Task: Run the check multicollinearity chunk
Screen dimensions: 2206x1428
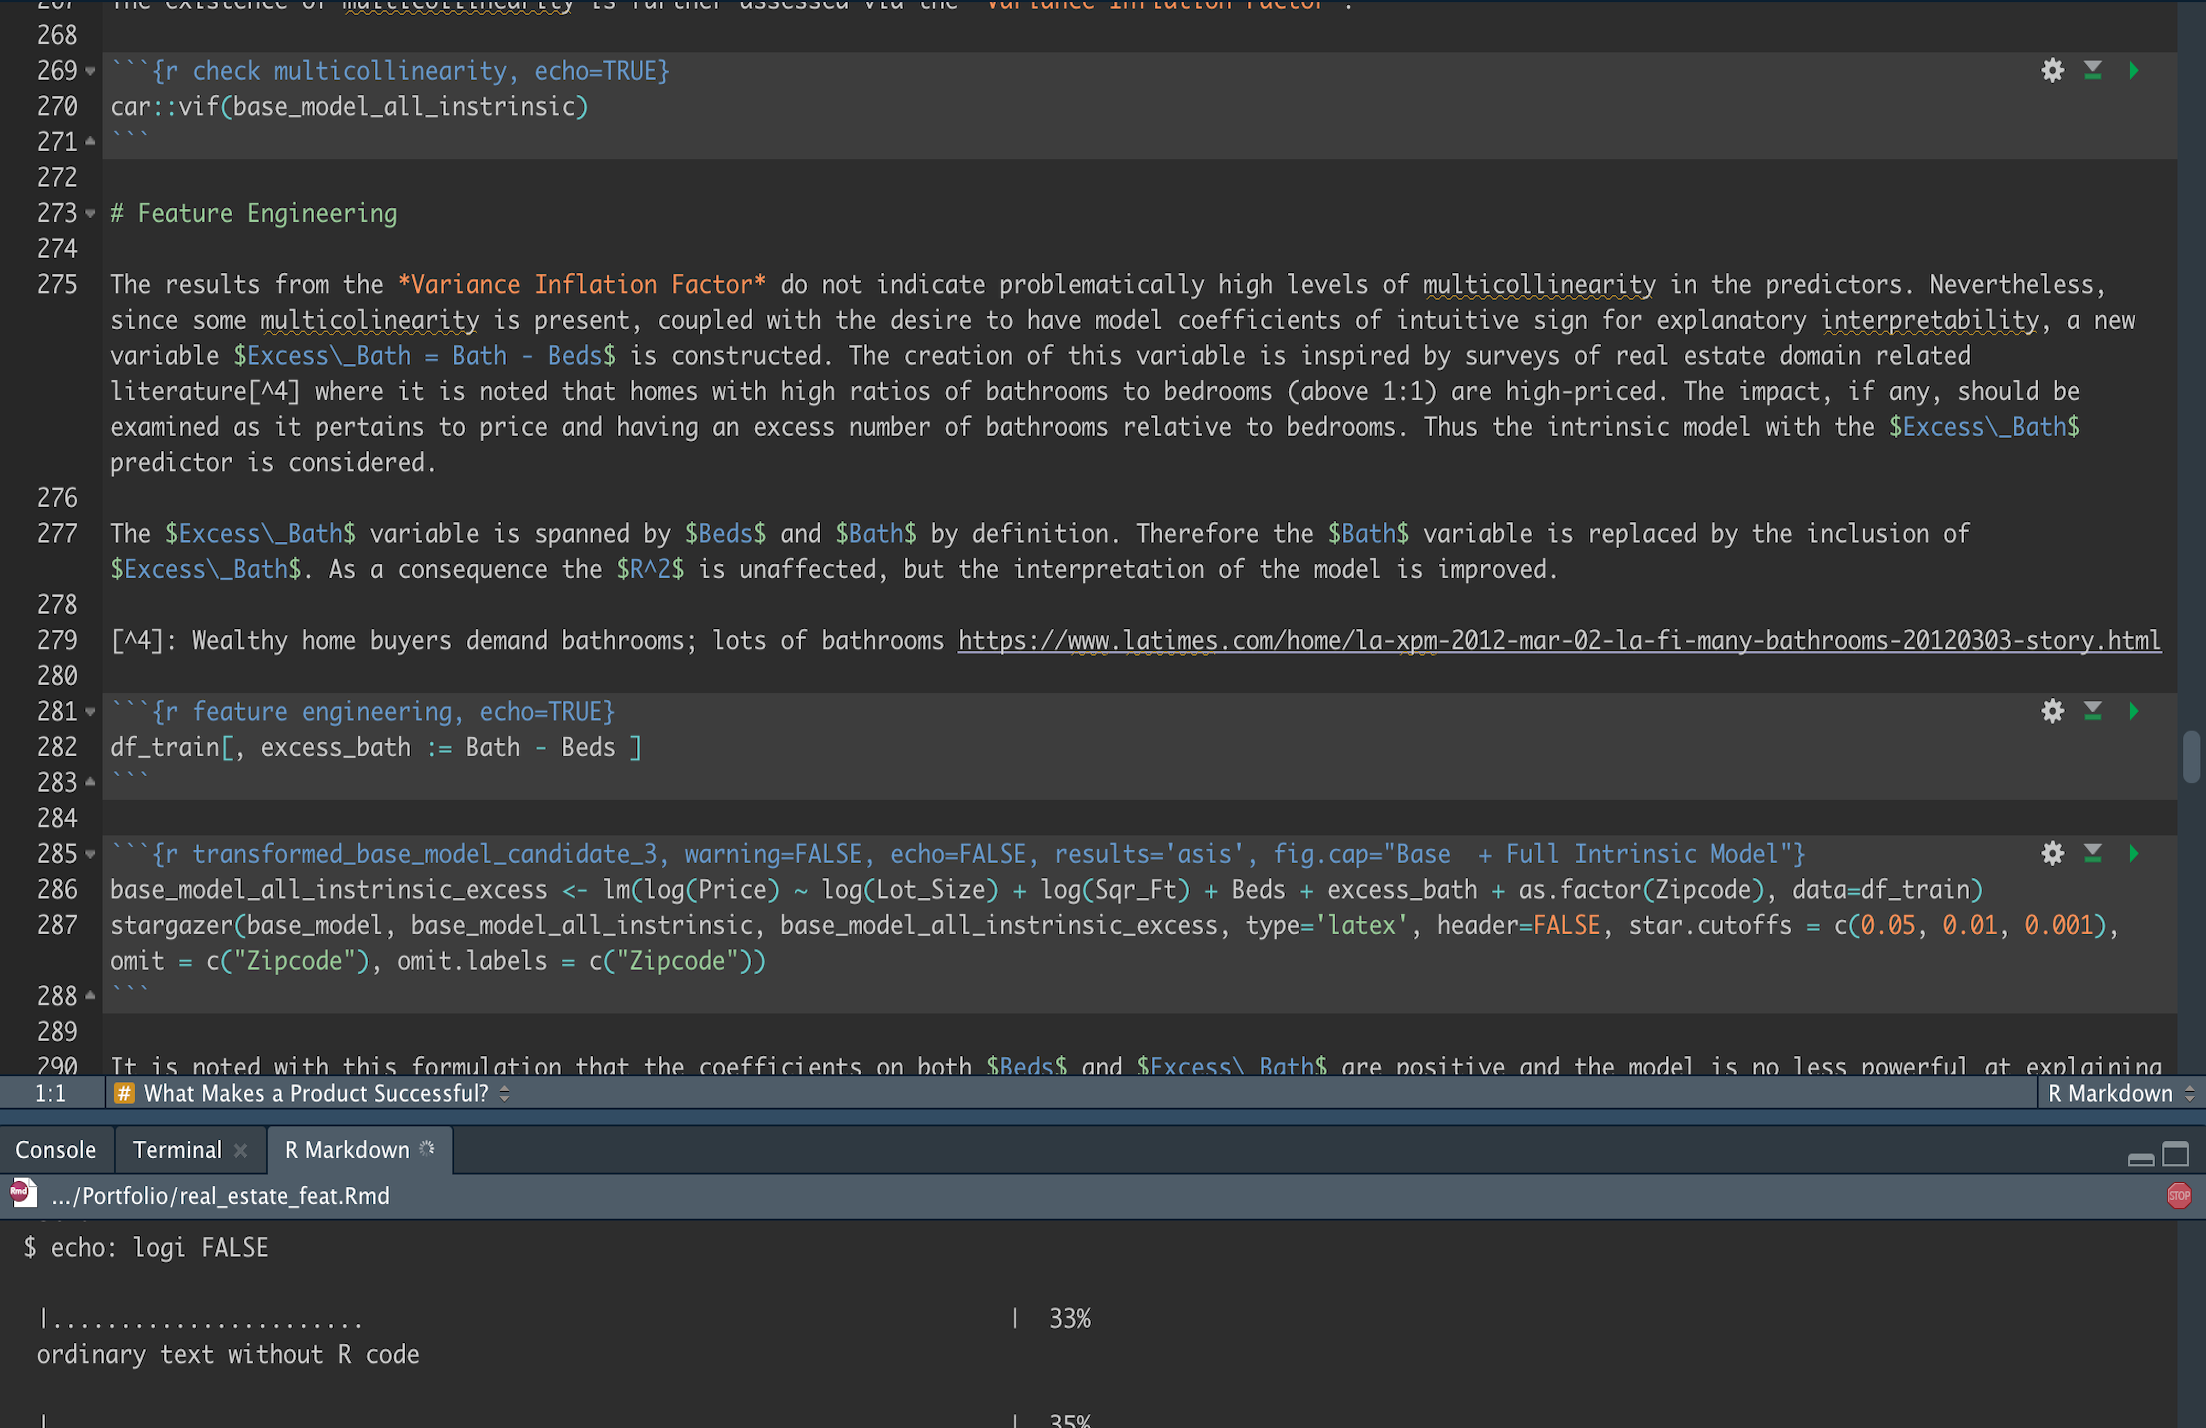Action: pos(2133,71)
